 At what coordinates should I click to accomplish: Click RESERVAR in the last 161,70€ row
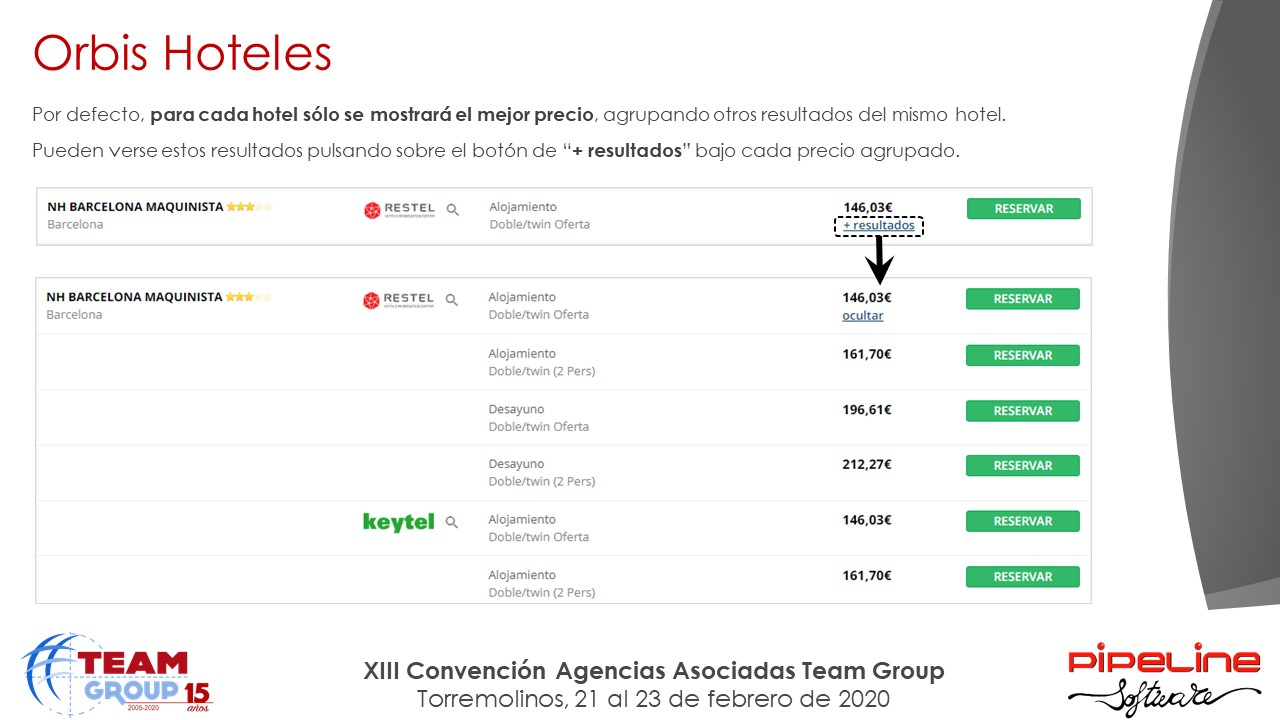click(1023, 577)
